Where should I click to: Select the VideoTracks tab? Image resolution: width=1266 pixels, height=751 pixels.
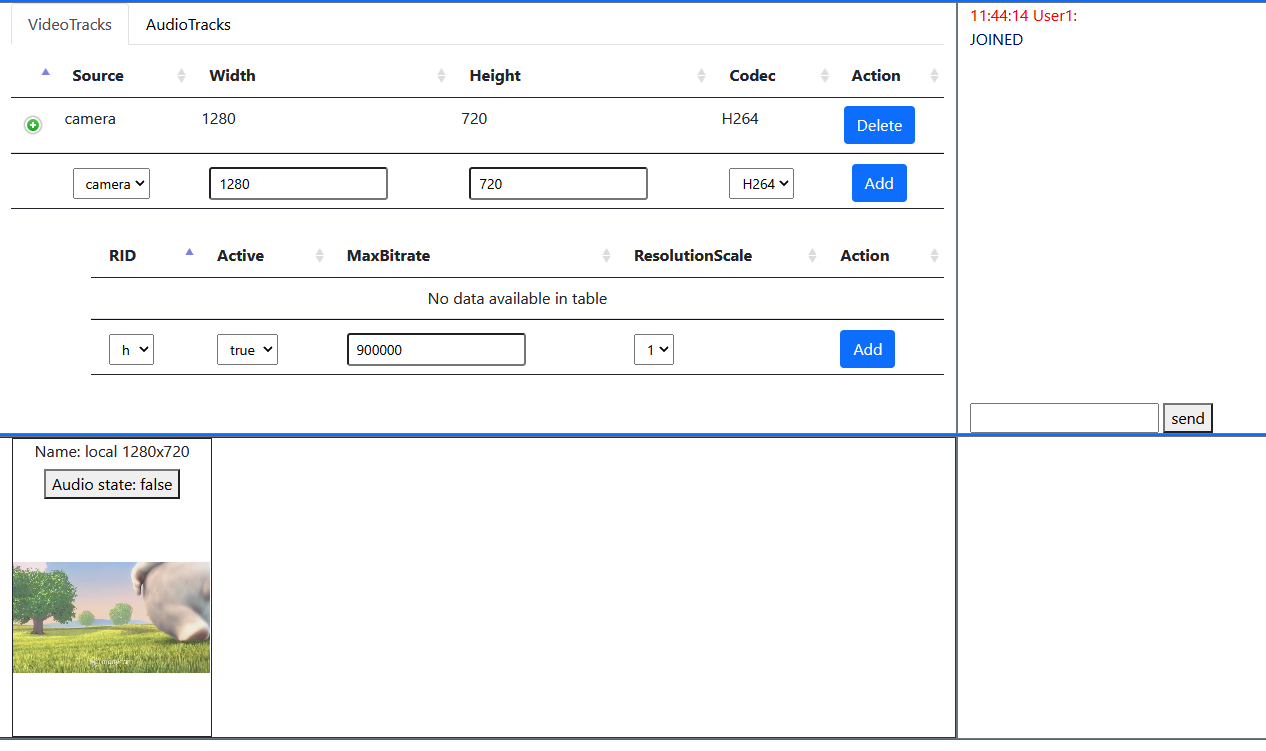70,25
